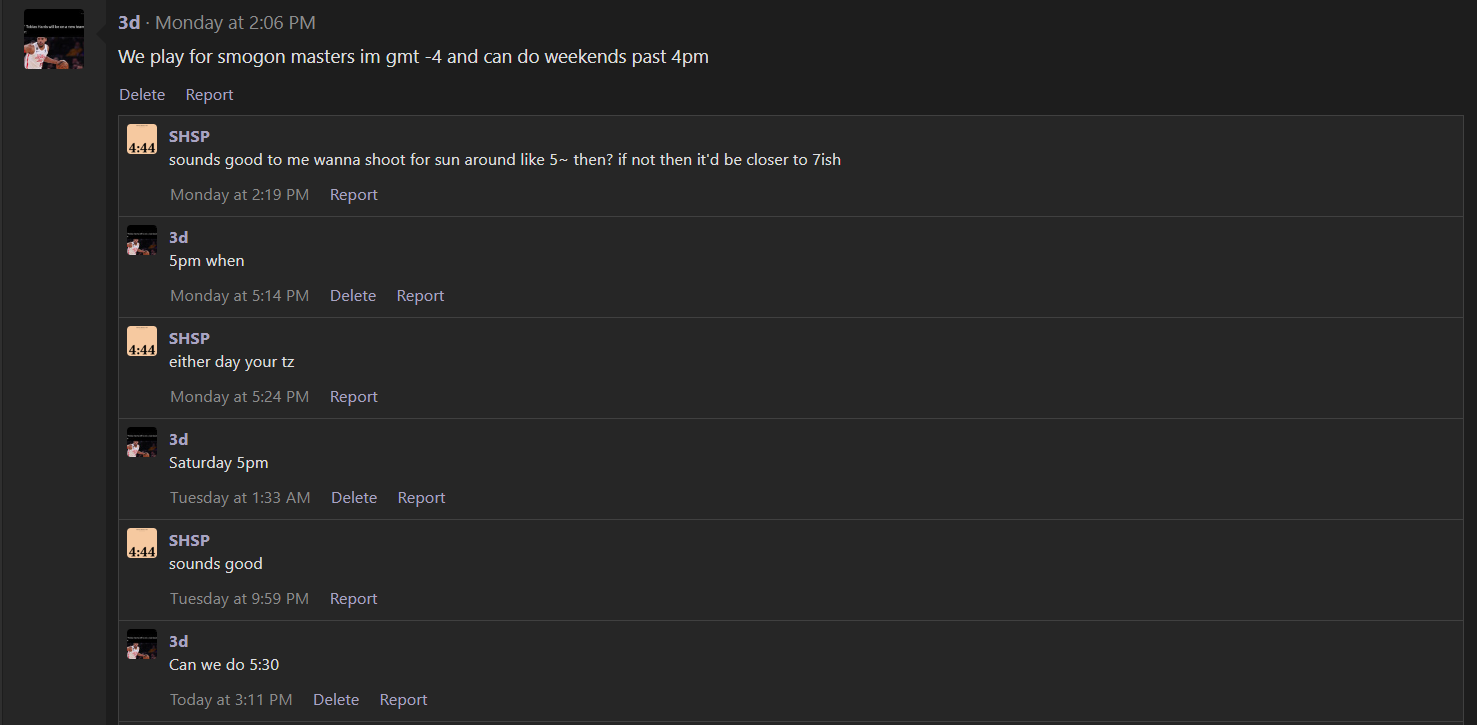The height and width of the screenshot is (725, 1477).
Task: Open SHSP username on "either day your tz" comment
Action: click(x=189, y=338)
